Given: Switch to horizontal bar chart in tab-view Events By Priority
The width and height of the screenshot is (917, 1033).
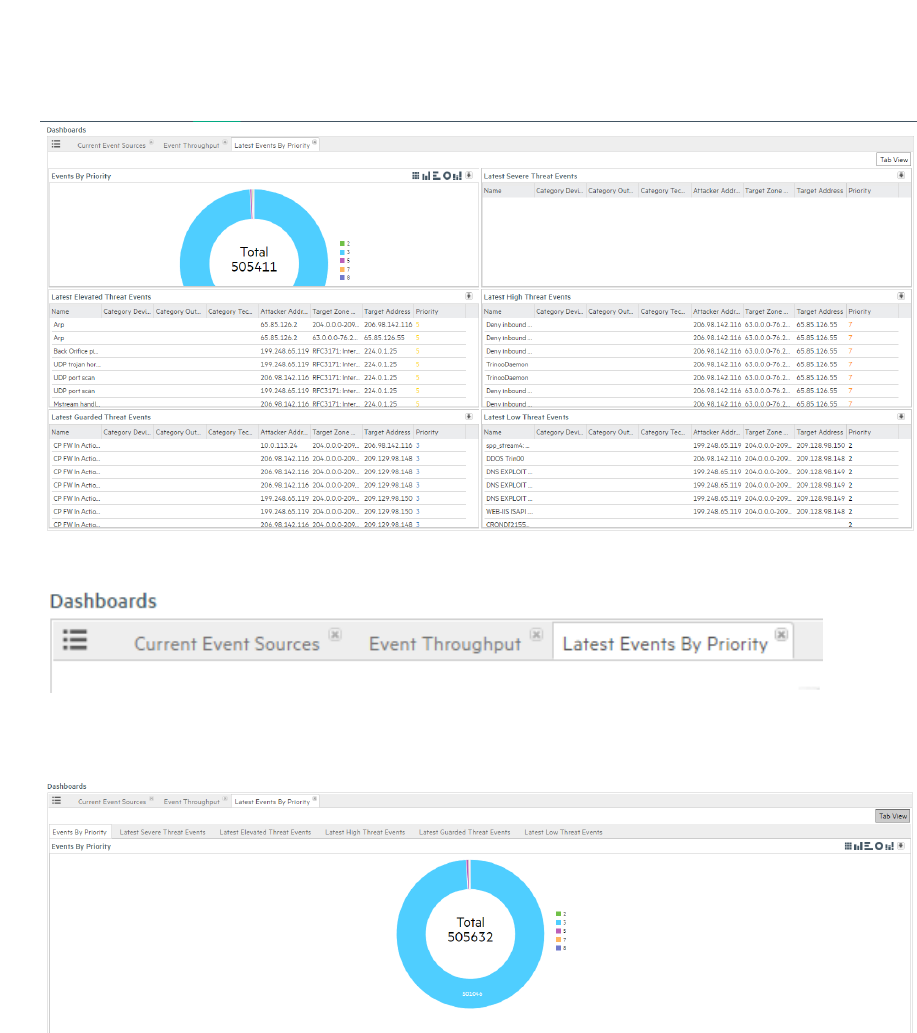Looking at the screenshot, I should pos(868,846).
